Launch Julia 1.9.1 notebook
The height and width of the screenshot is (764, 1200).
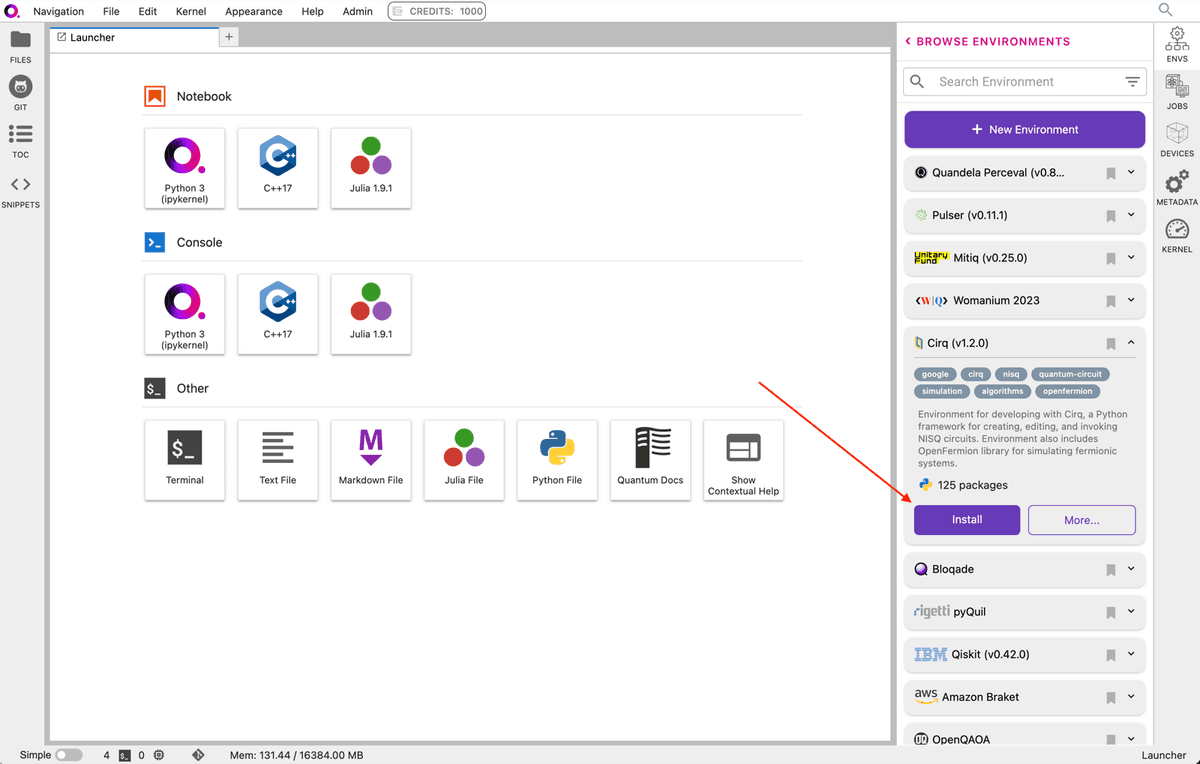pos(371,168)
